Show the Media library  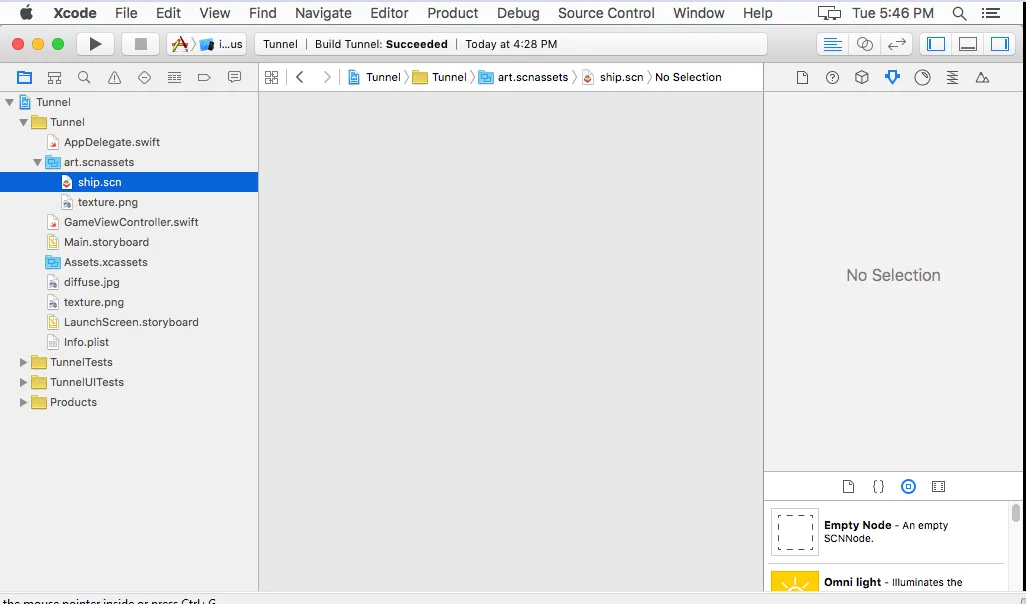(938, 486)
